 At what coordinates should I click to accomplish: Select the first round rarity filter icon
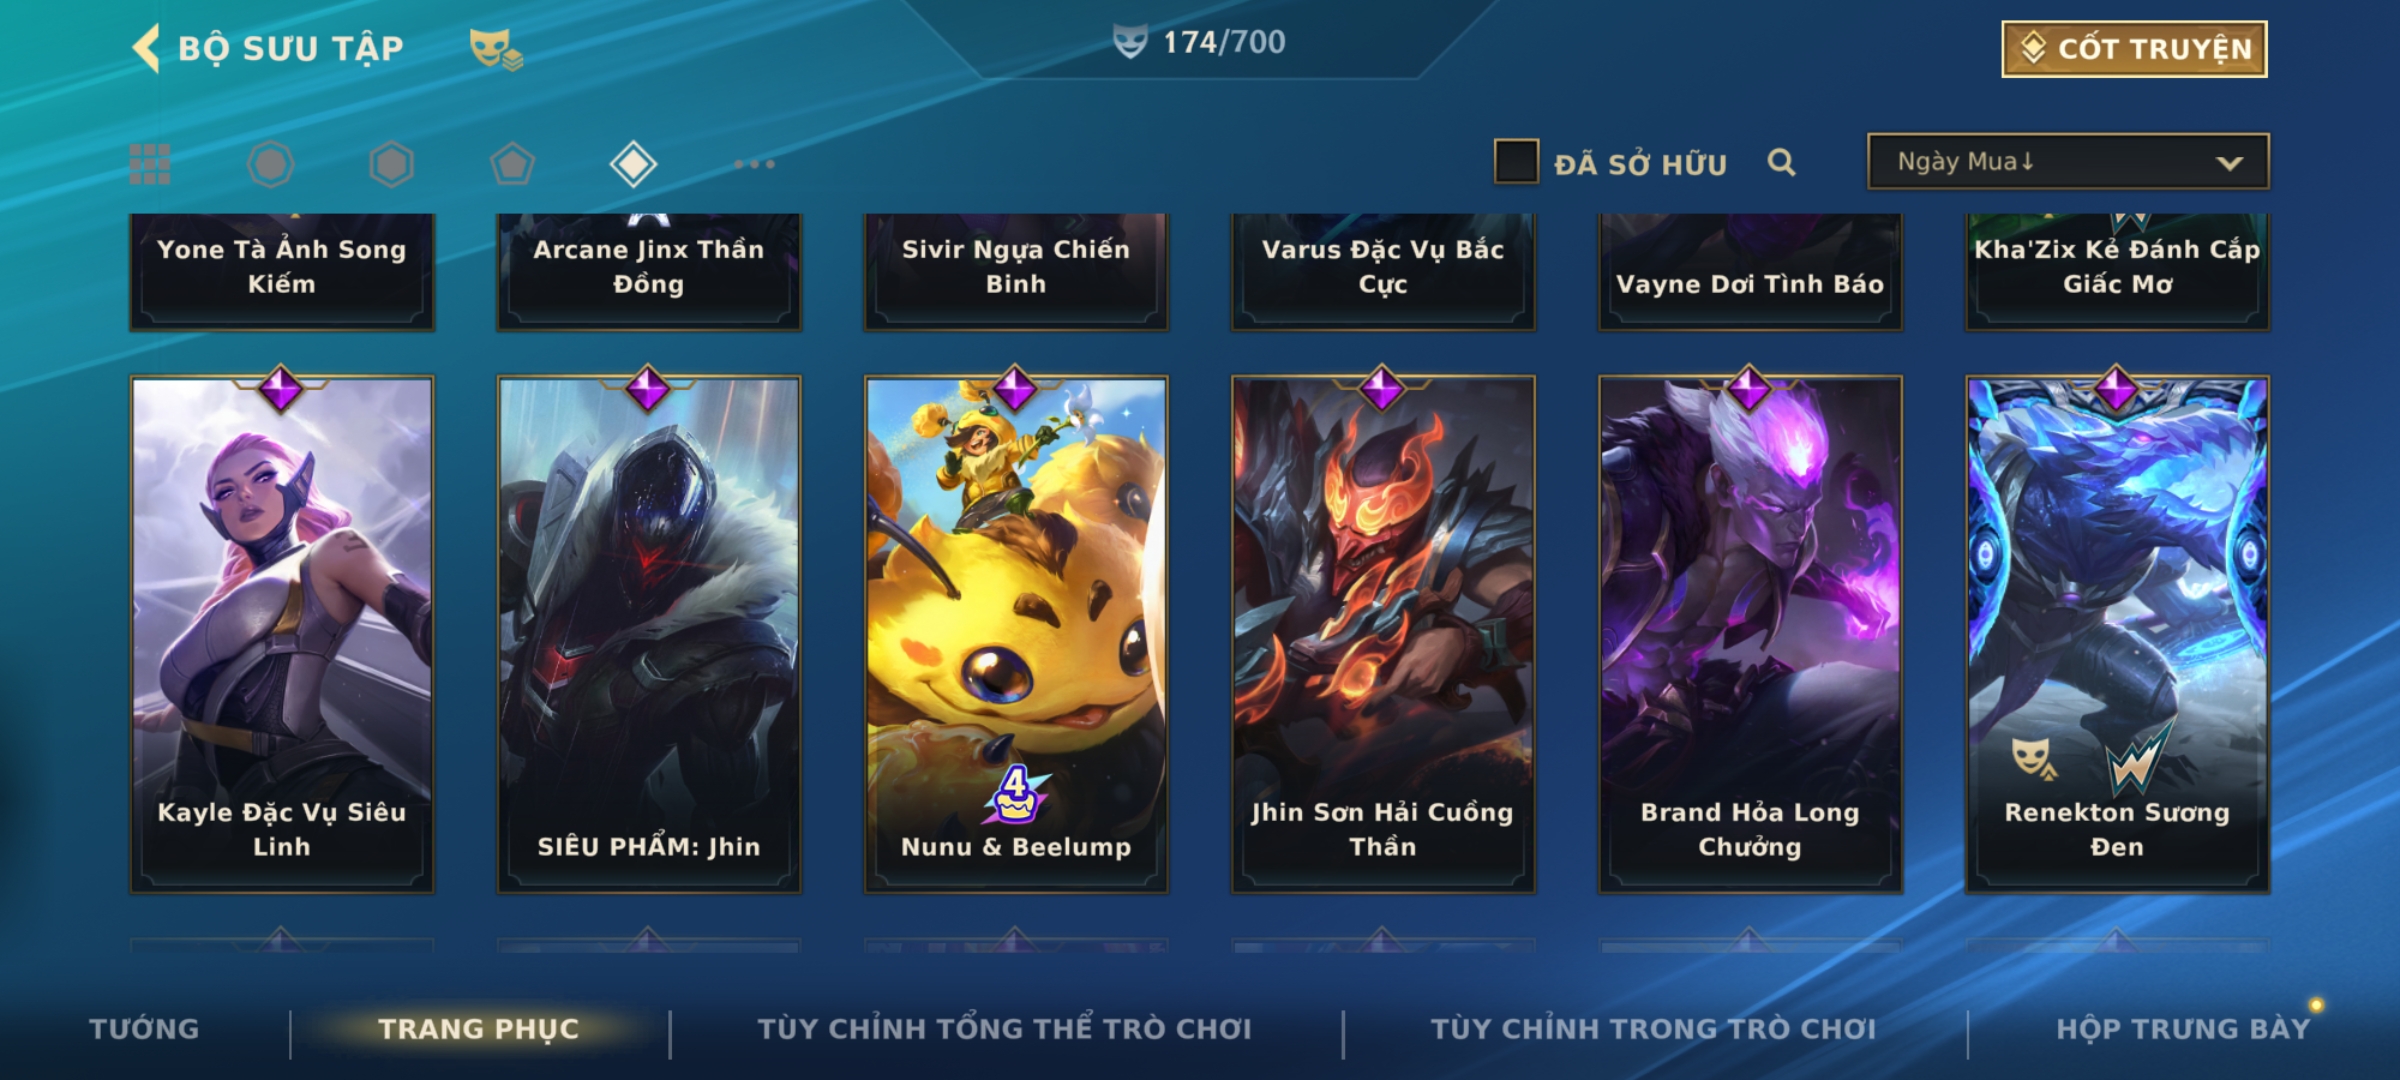click(x=271, y=164)
